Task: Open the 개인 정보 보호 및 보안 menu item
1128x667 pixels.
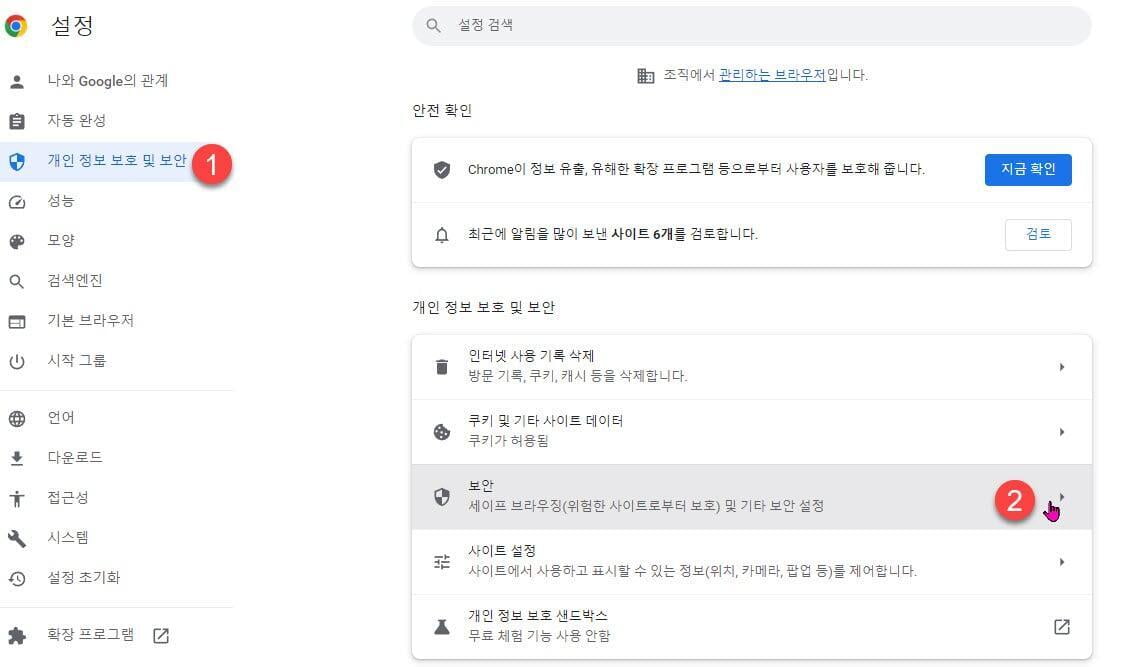Action: point(117,160)
